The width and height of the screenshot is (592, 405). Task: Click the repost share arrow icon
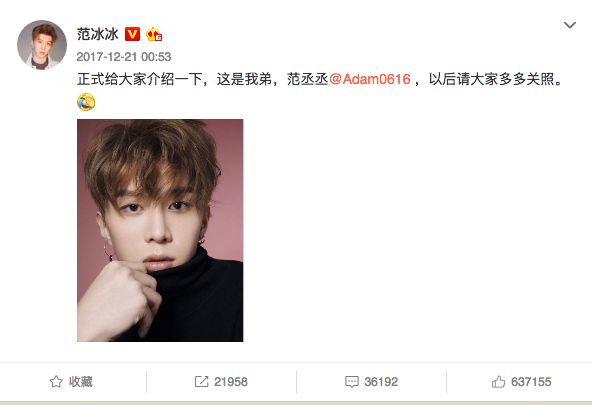tap(201, 382)
